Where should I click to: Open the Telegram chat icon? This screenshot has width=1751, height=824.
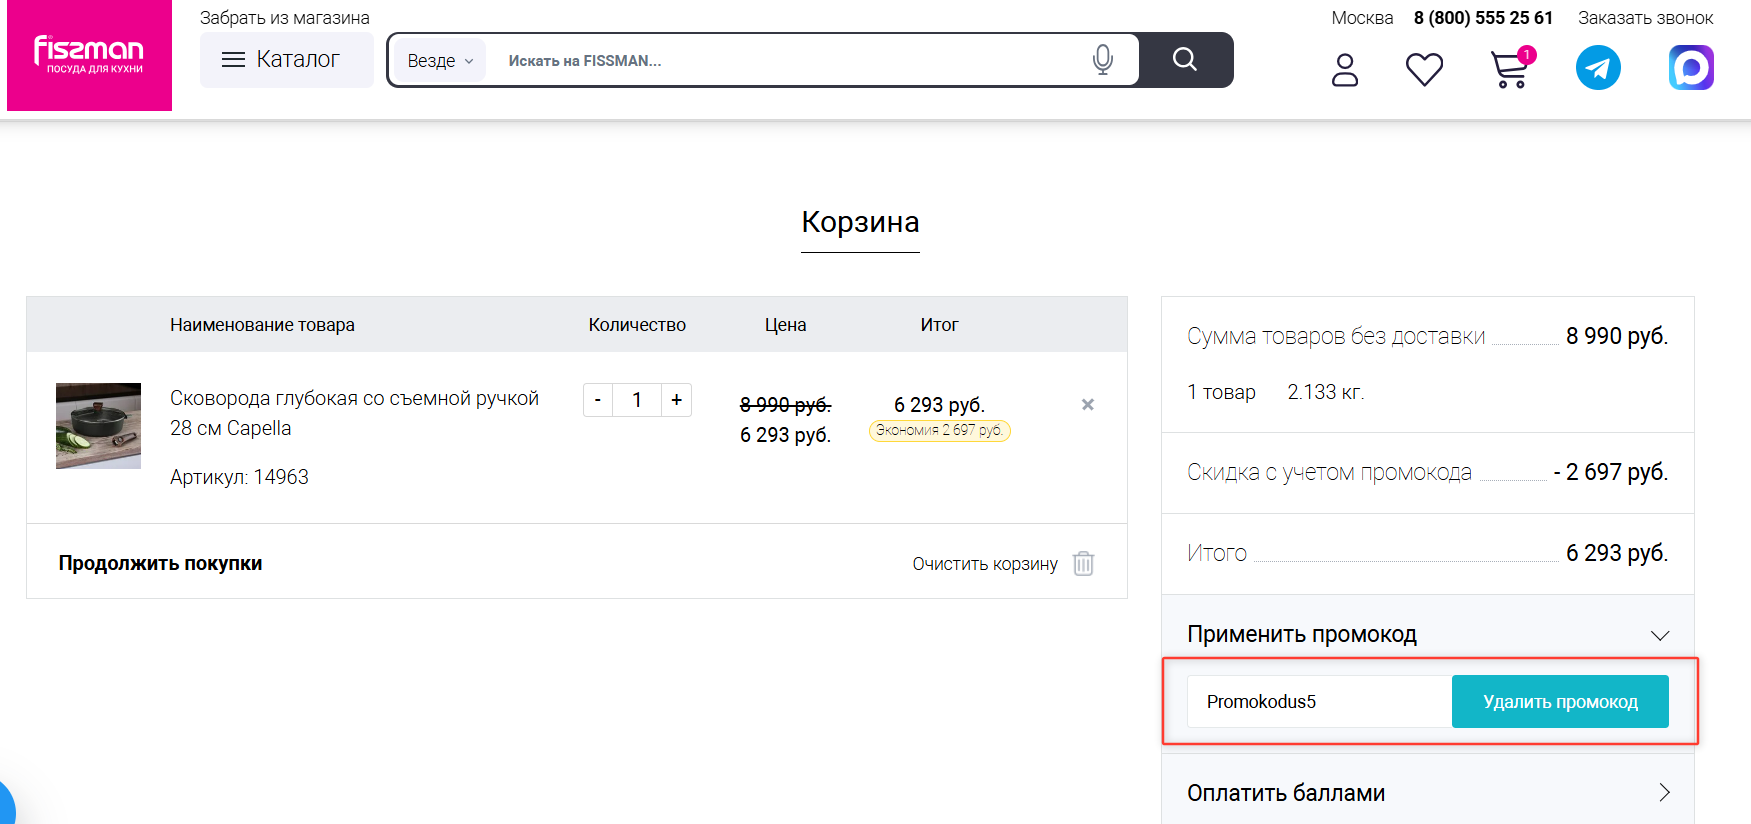[x=1598, y=68]
